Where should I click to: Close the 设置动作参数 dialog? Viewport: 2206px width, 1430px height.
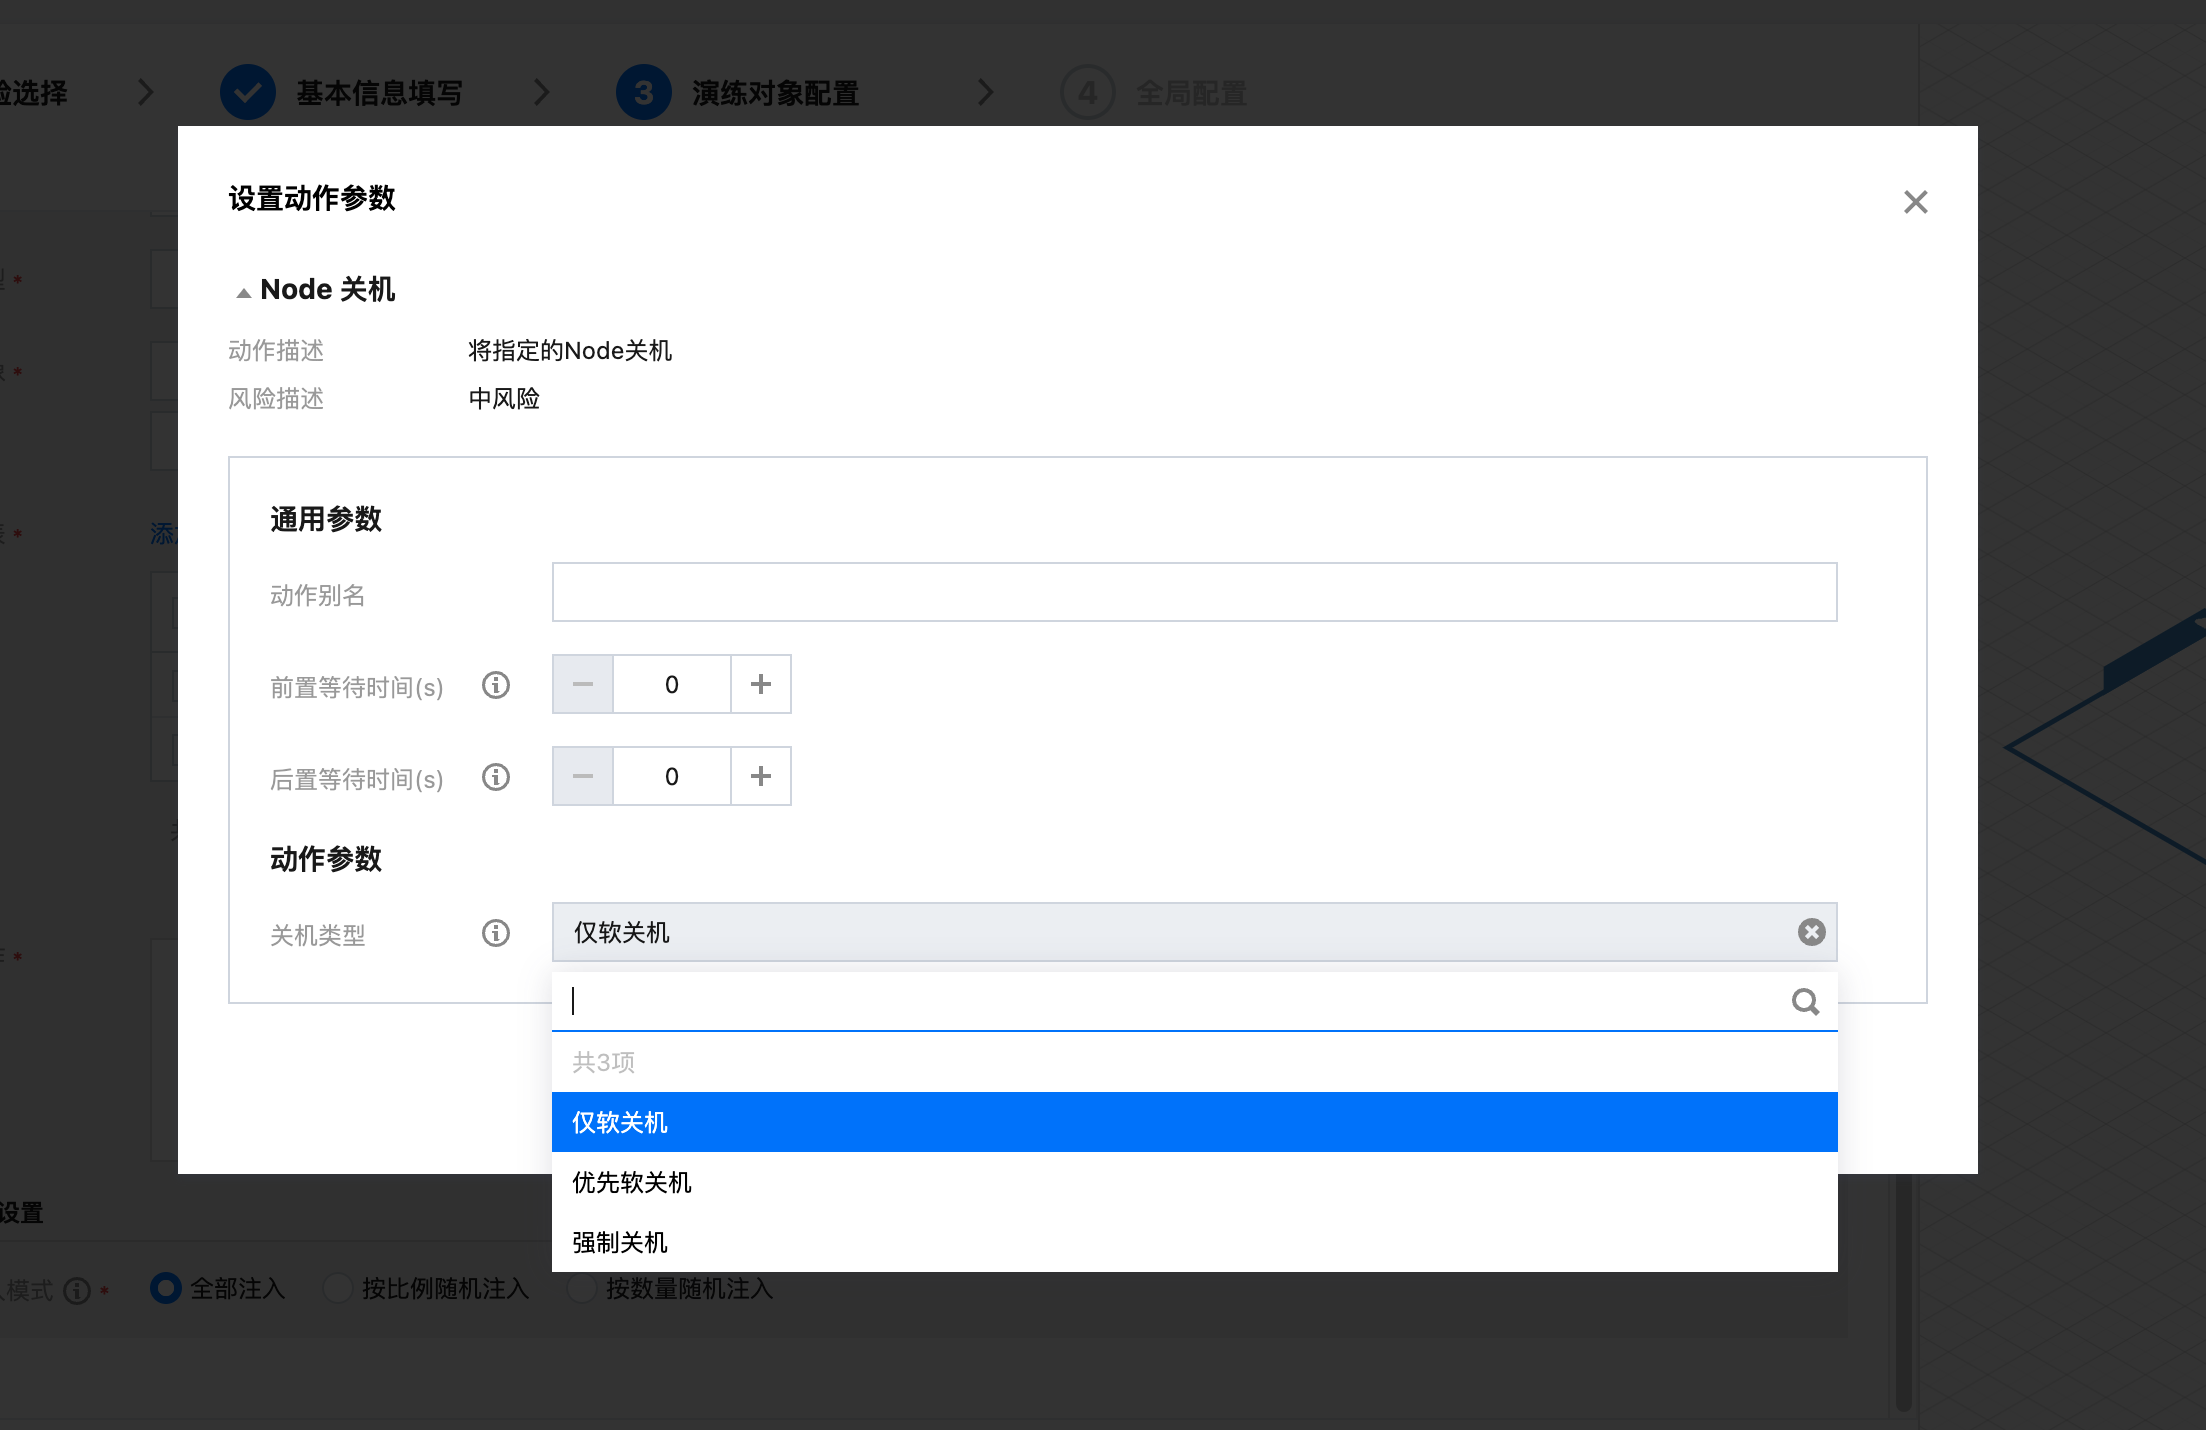click(x=1915, y=202)
